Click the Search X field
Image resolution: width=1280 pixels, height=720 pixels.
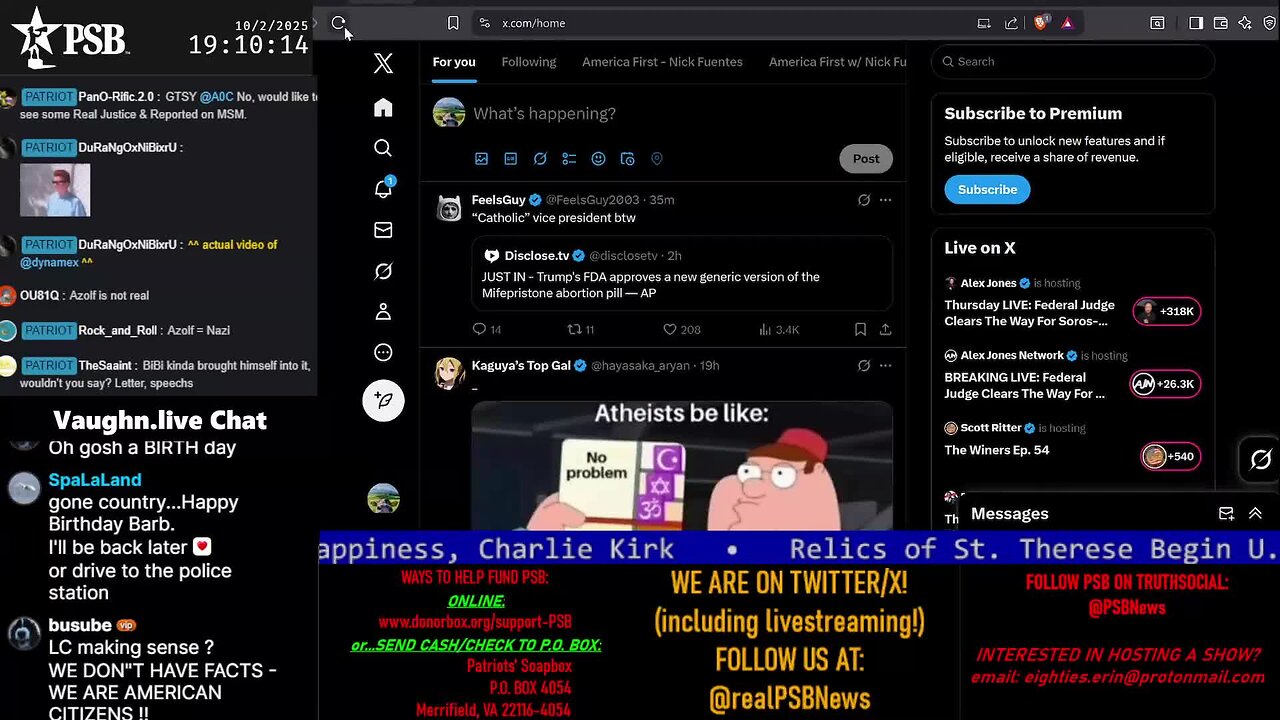(1073, 62)
